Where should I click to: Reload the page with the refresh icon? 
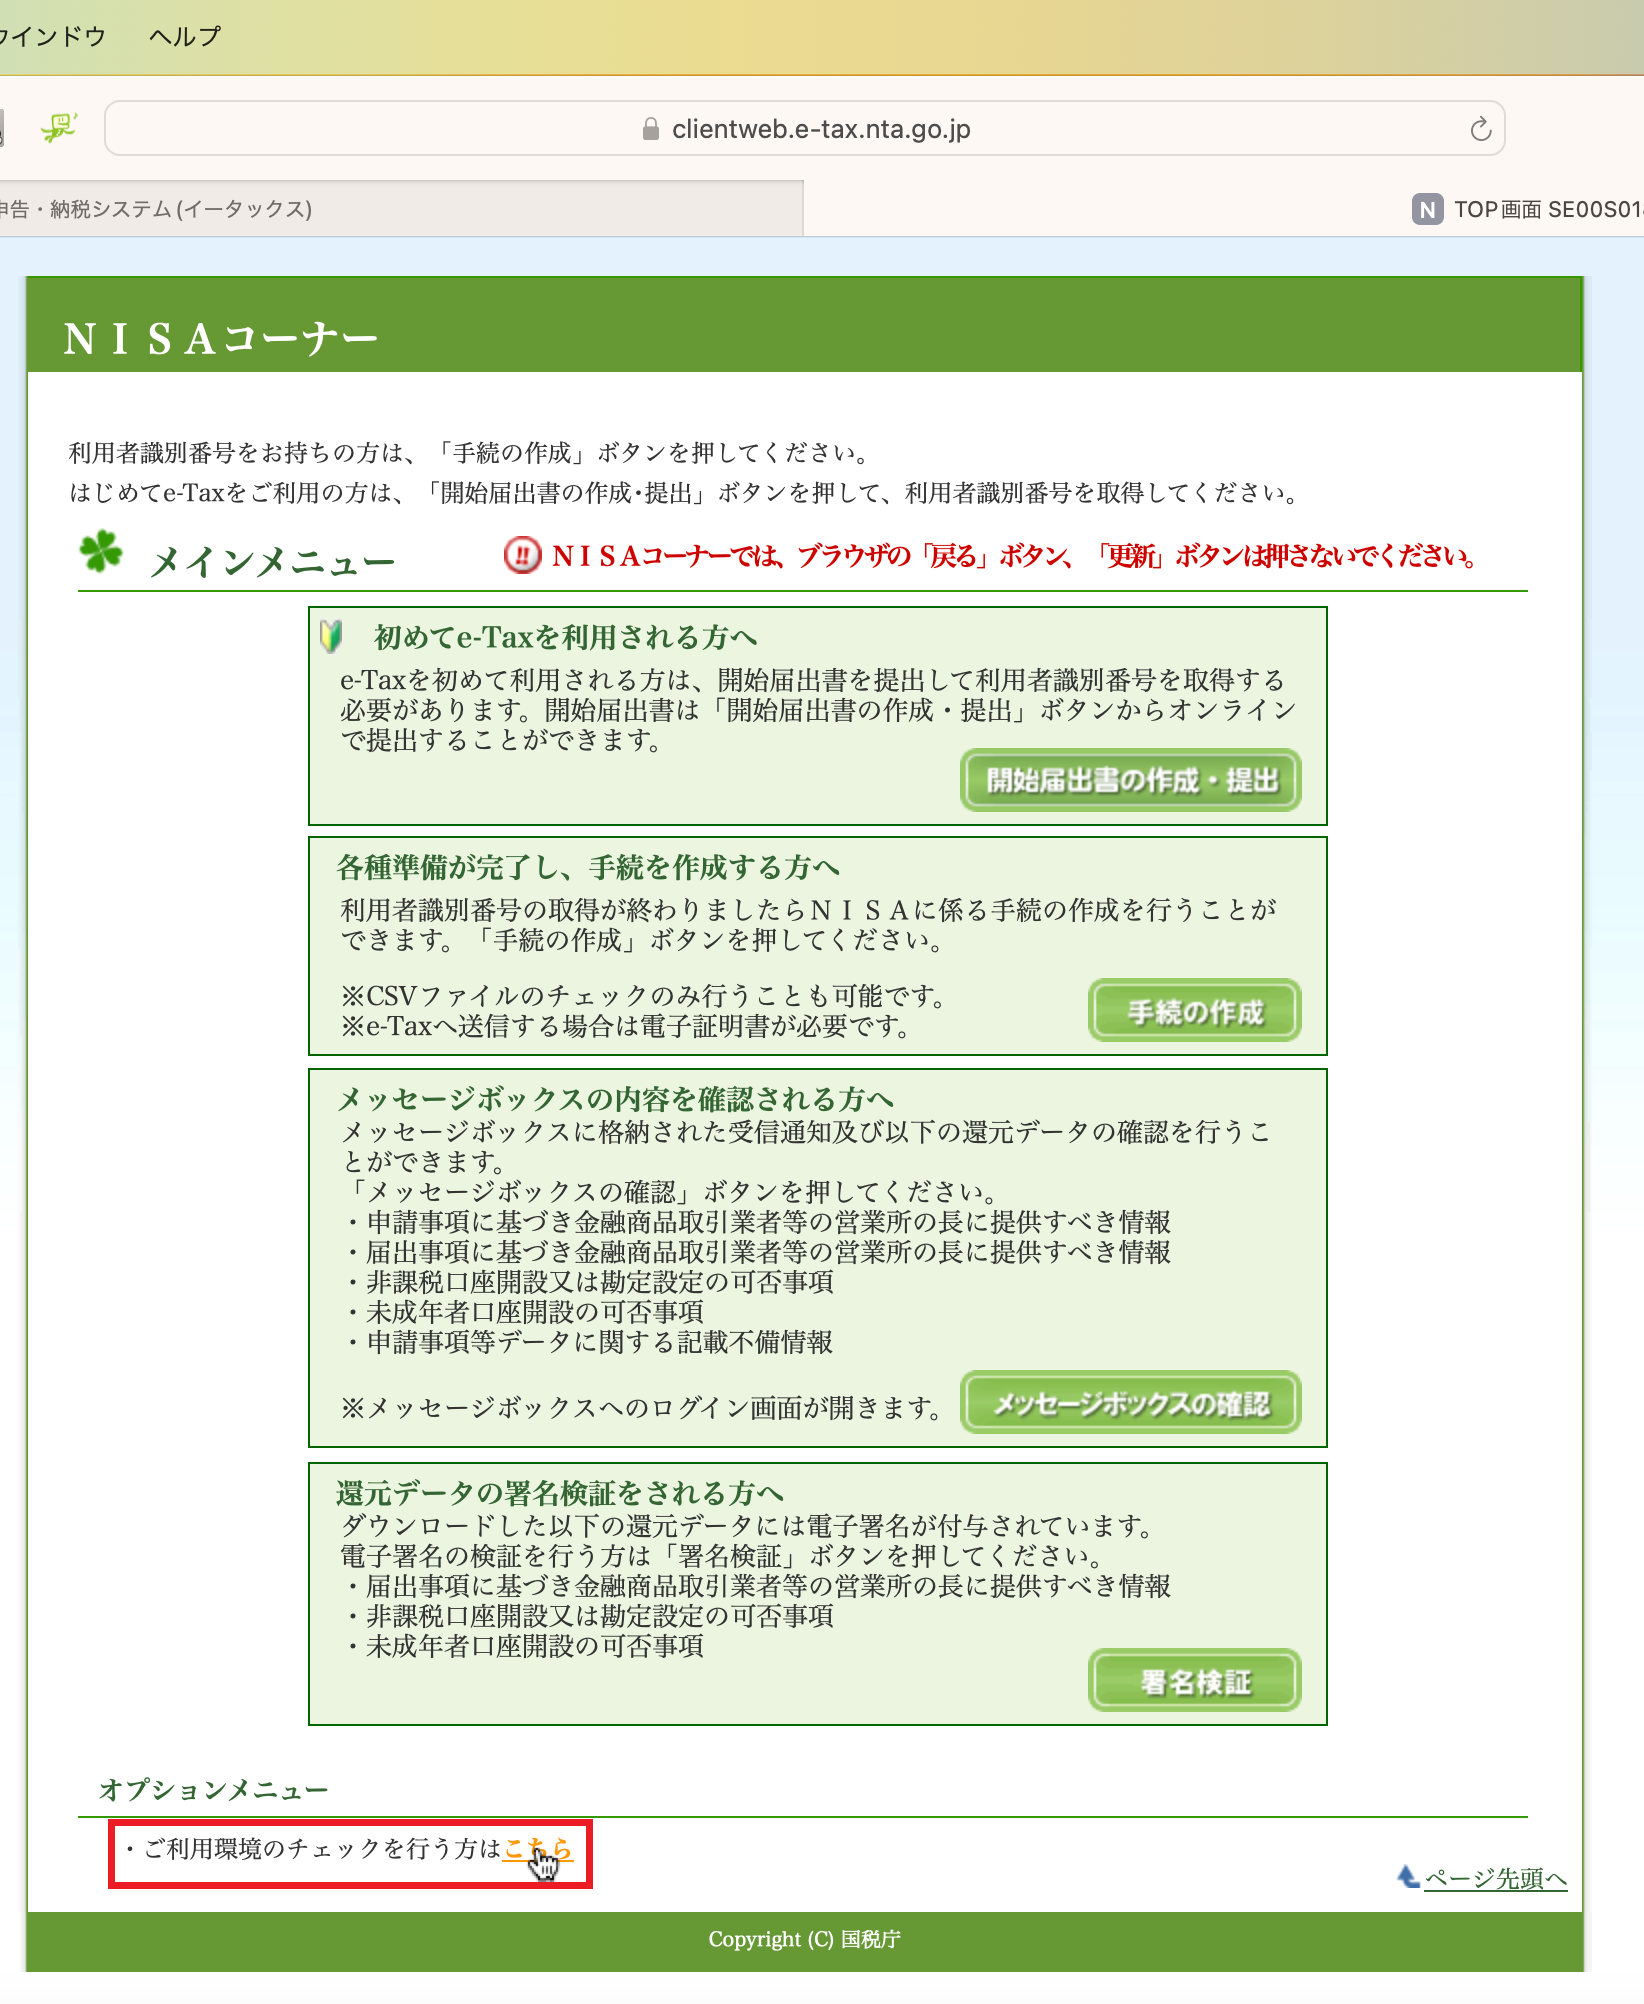click(1480, 129)
